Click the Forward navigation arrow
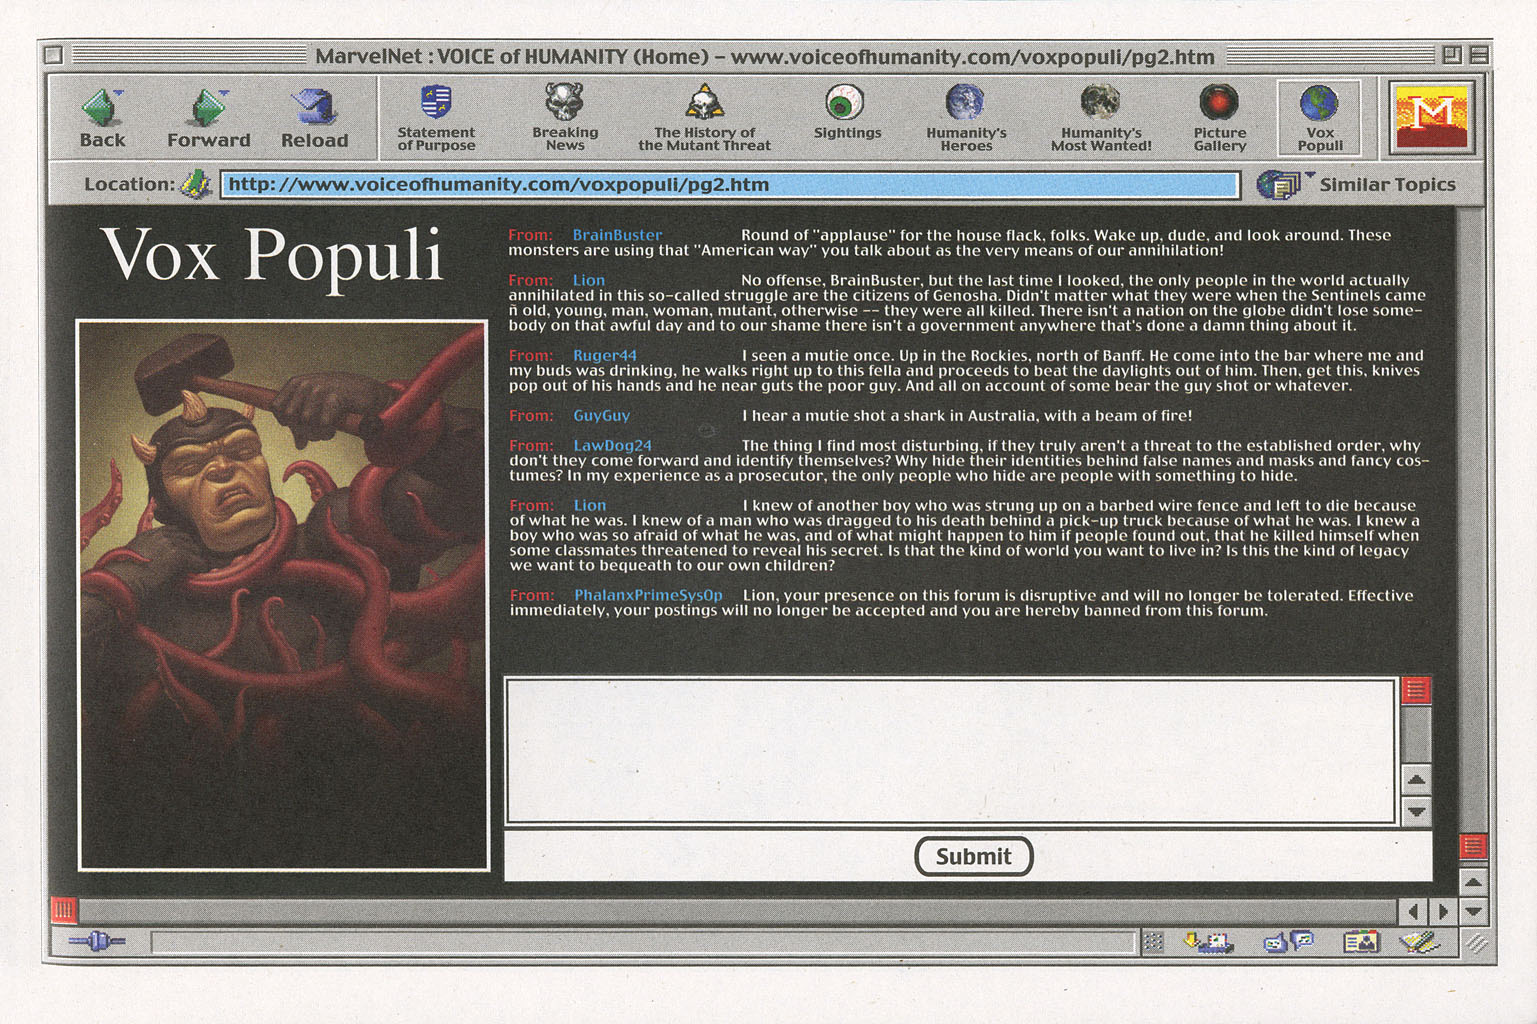 208,119
